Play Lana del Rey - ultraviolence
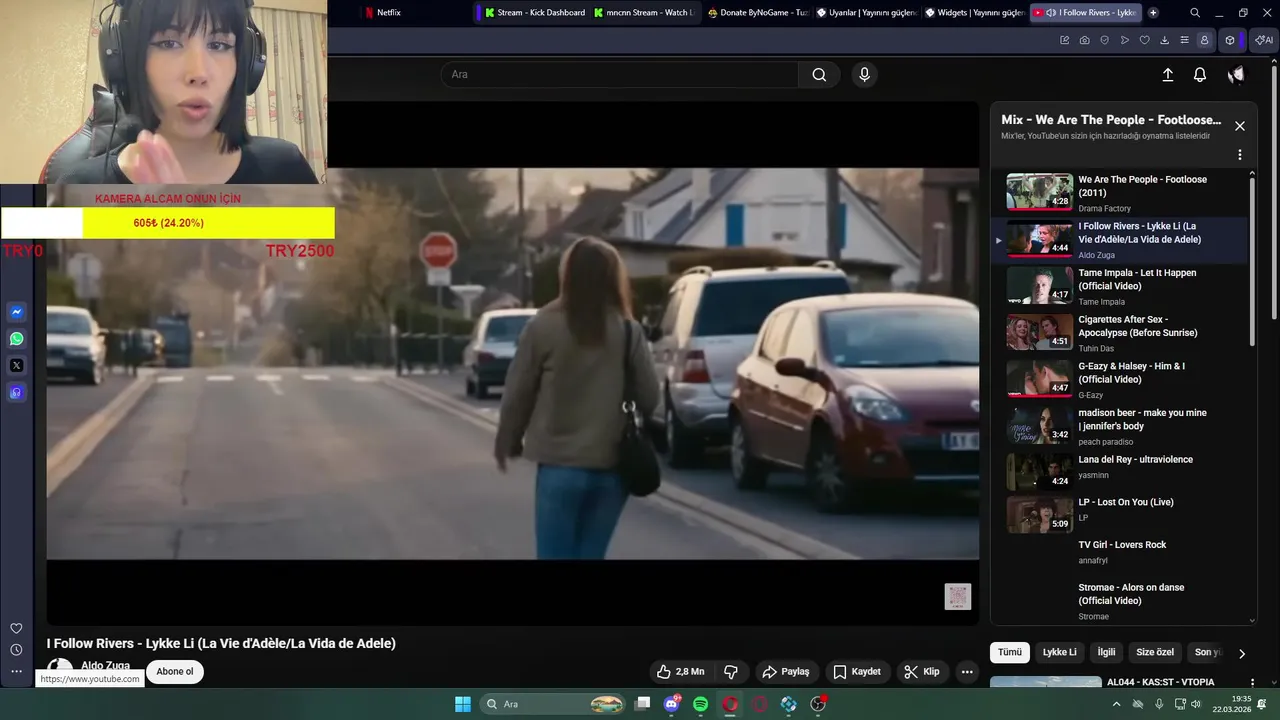The width and height of the screenshot is (1280, 720). (x=1120, y=471)
